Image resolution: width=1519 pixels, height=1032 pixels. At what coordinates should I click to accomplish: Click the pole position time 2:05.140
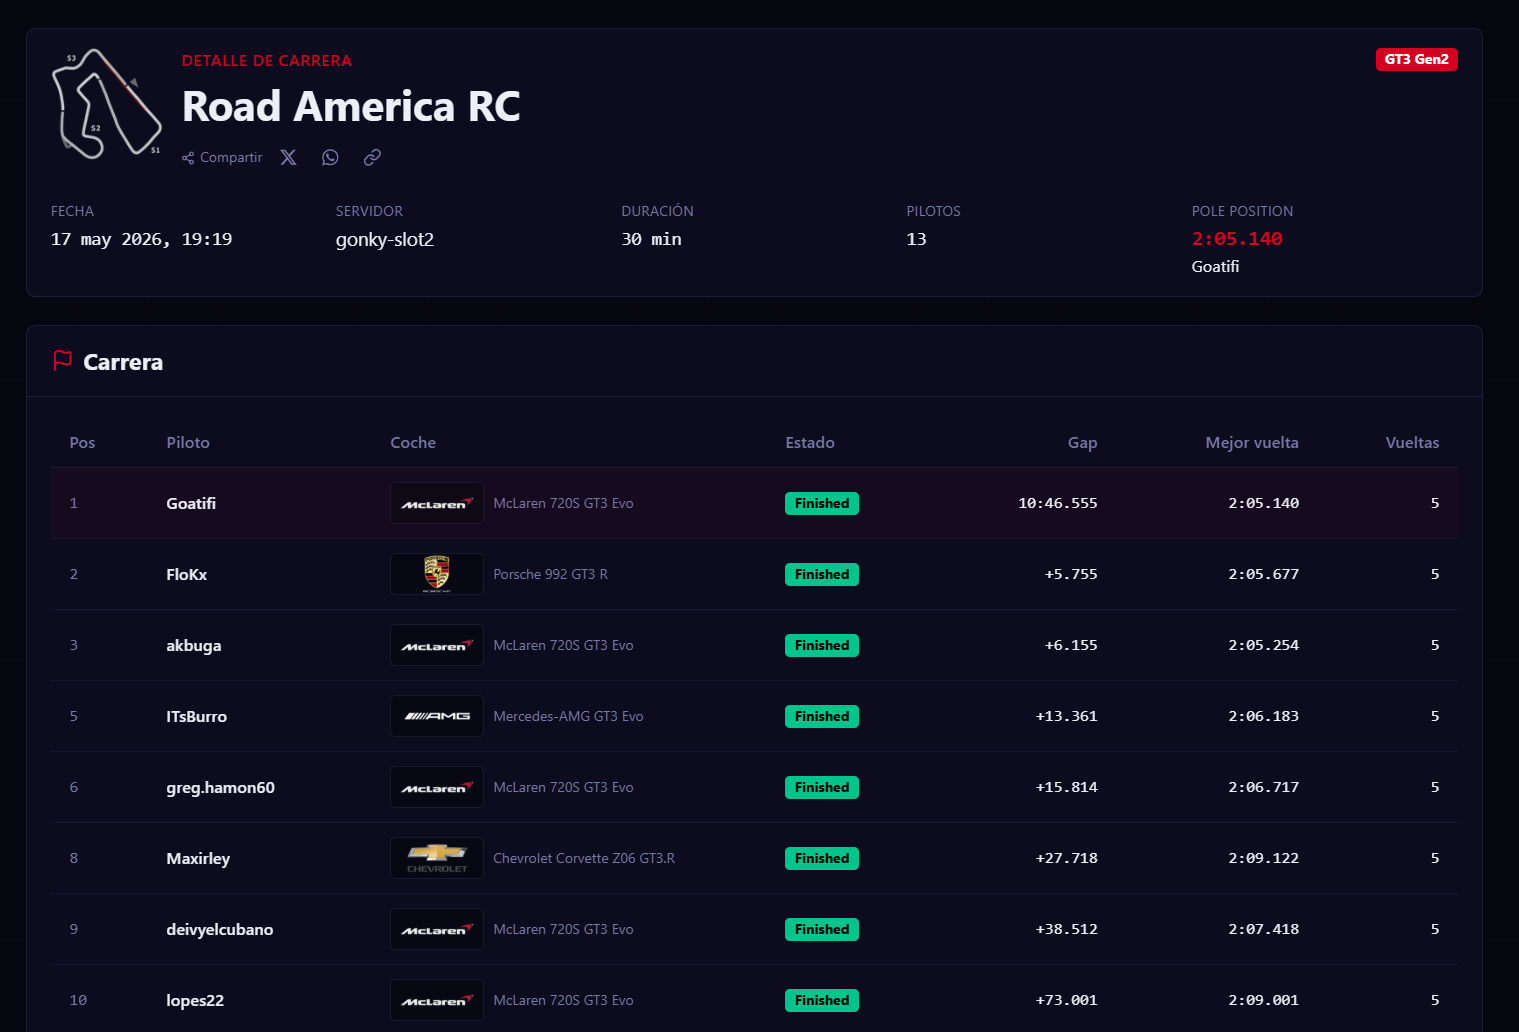point(1237,239)
